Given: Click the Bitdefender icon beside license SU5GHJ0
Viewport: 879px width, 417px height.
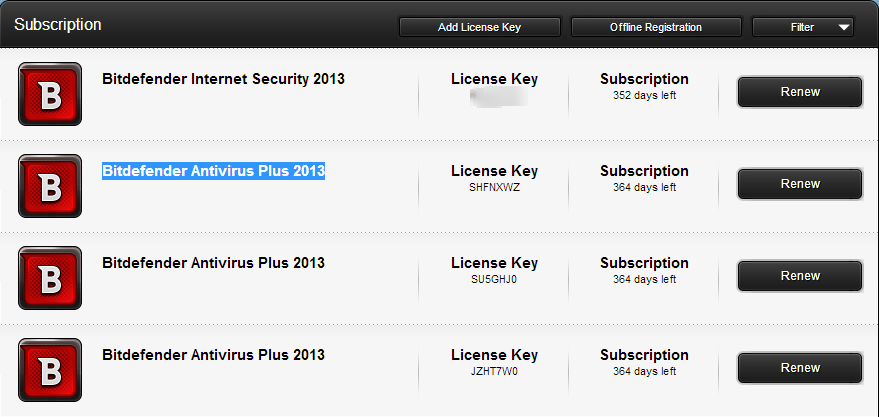Looking at the screenshot, I should tap(50, 277).
